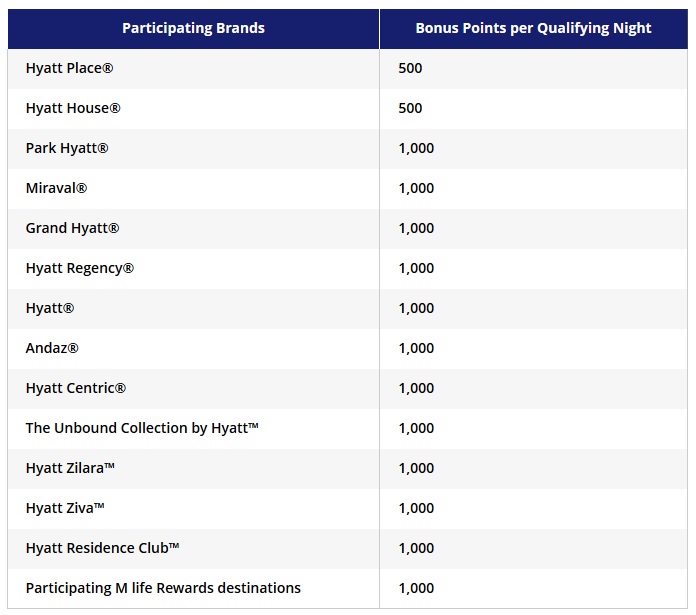The image size is (696, 615).
Task: Select the 1,000 points value for Park Hyatt
Action: point(416,148)
